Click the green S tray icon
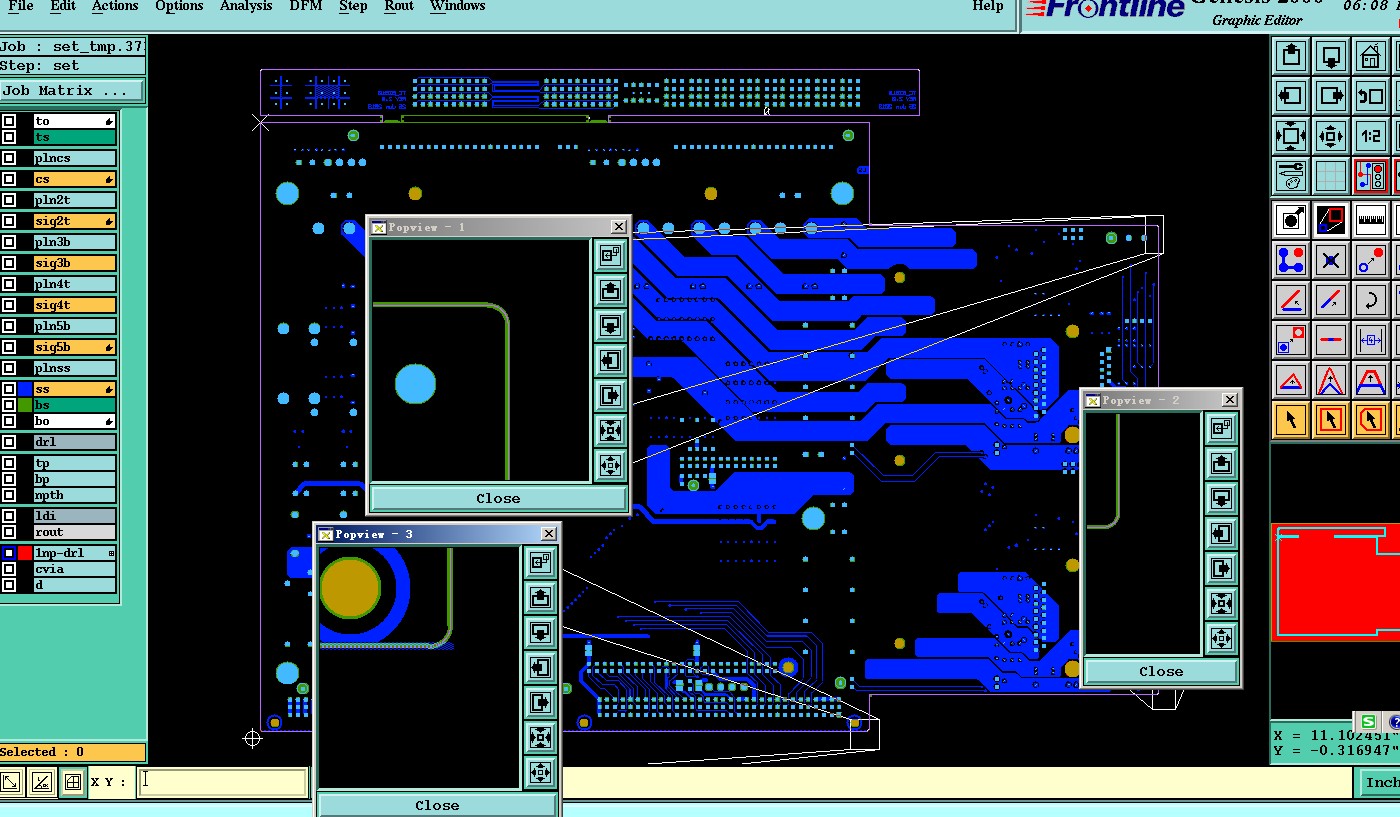Image resolution: width=1400 pixels, height=817 pixels. point(1367,722)
